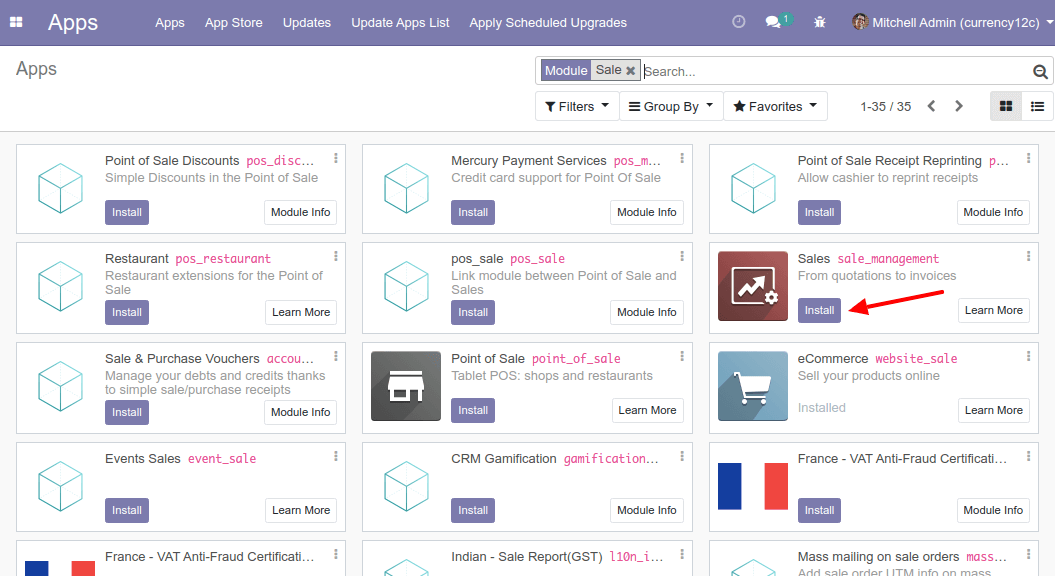
Task: Click cube icon of pos_sale module
Action: (406, 287)
